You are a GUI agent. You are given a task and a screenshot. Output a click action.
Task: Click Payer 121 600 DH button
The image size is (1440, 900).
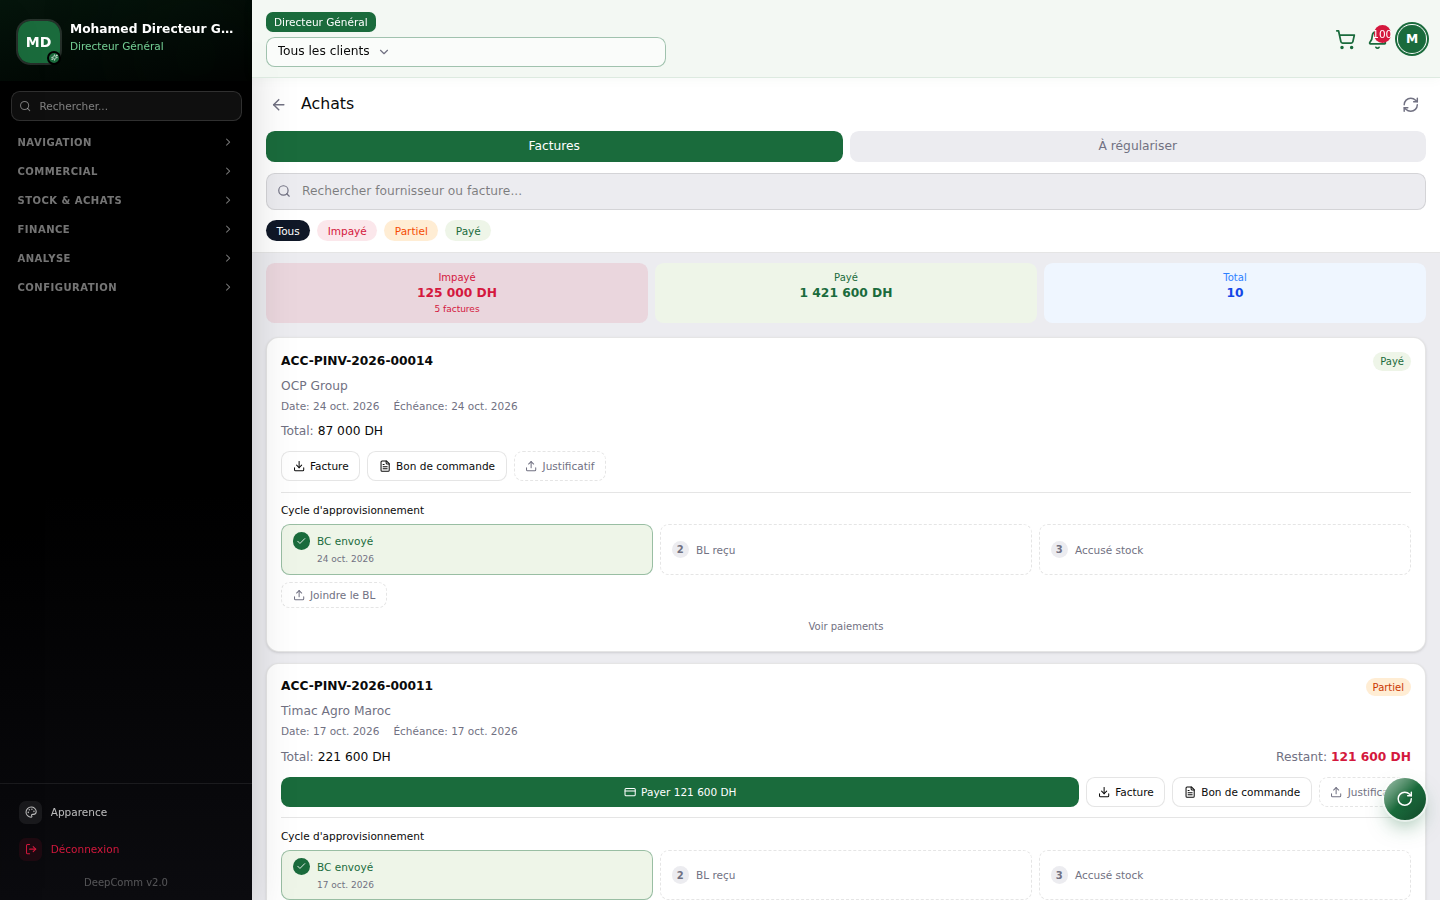[680, 792]
